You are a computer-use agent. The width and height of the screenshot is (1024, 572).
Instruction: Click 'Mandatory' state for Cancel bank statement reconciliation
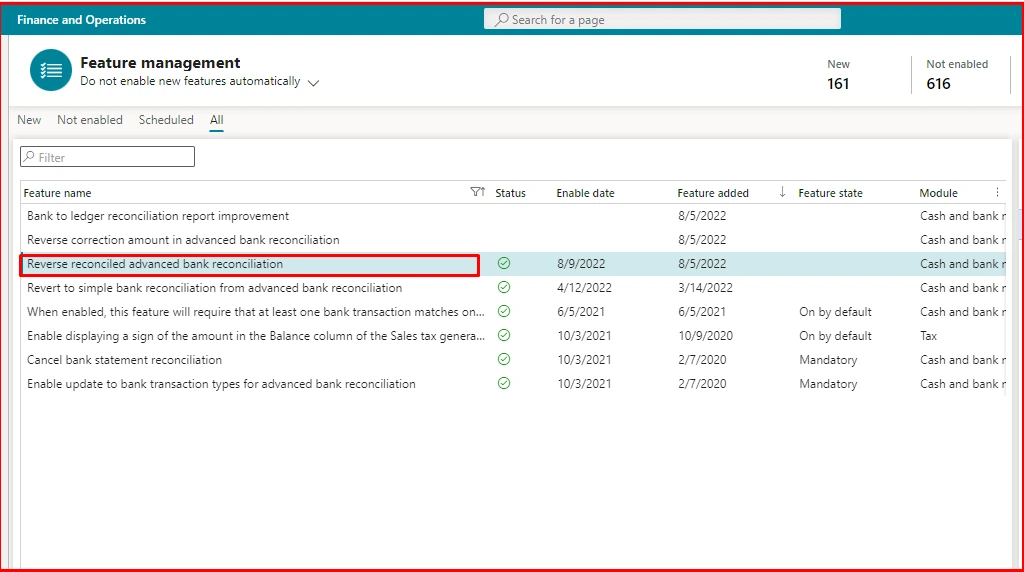828,360
